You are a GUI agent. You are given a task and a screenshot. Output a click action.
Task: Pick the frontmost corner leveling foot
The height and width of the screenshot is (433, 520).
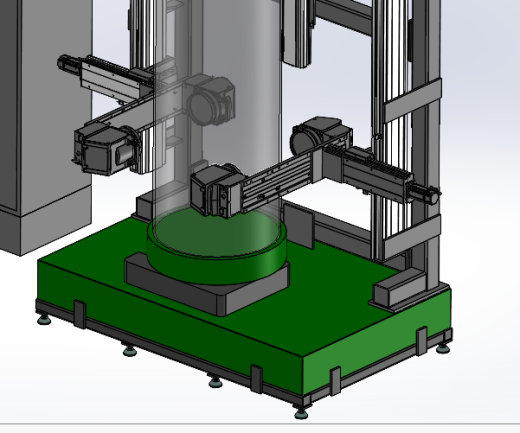click(x=301, y=412)
